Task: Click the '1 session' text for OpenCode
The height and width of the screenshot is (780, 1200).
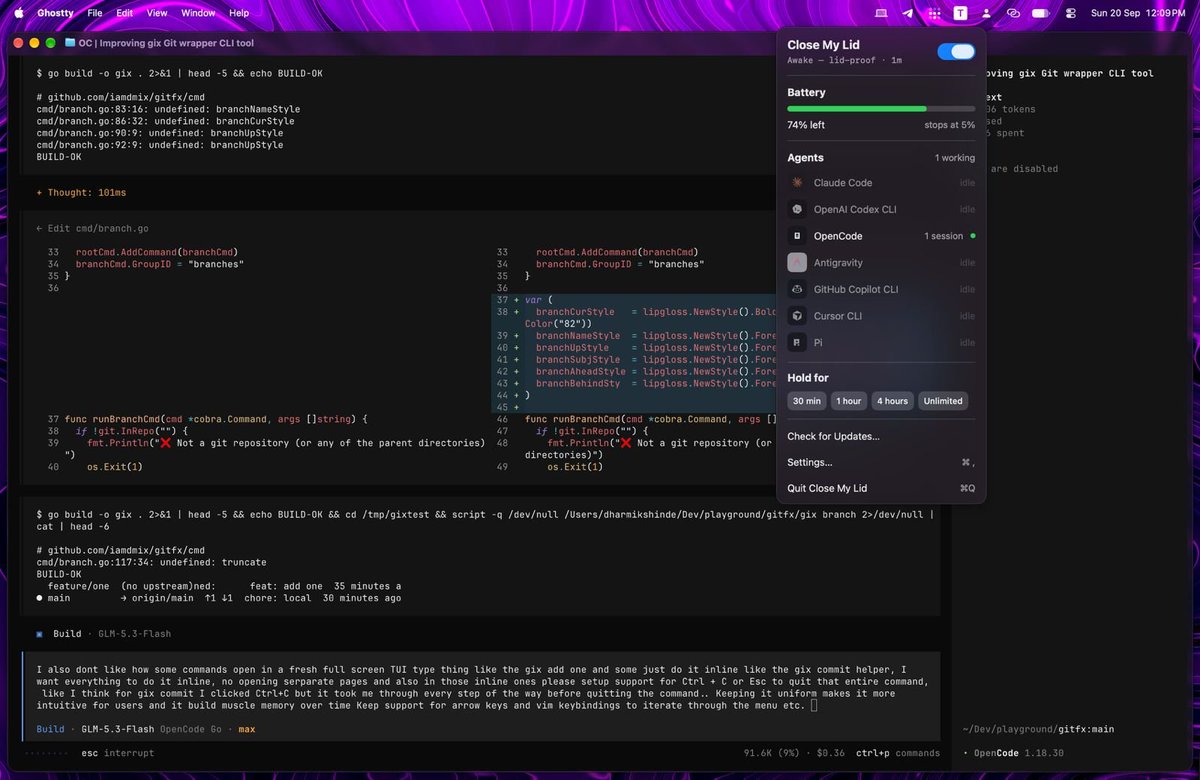Action: click(944, 236)
